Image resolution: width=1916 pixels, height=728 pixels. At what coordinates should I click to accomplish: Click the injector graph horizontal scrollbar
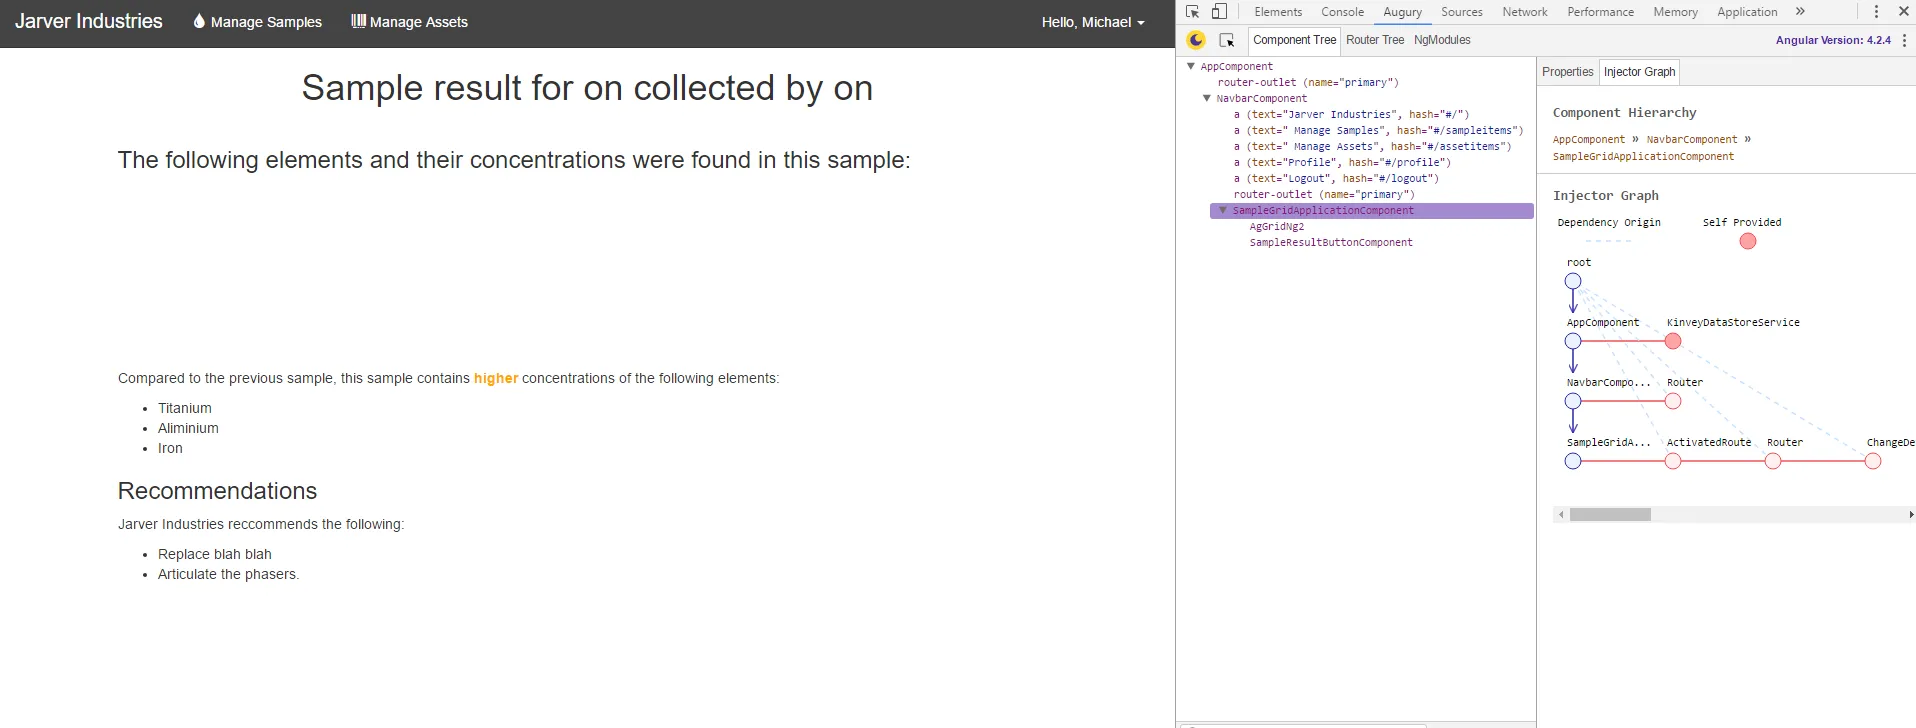1610,515
